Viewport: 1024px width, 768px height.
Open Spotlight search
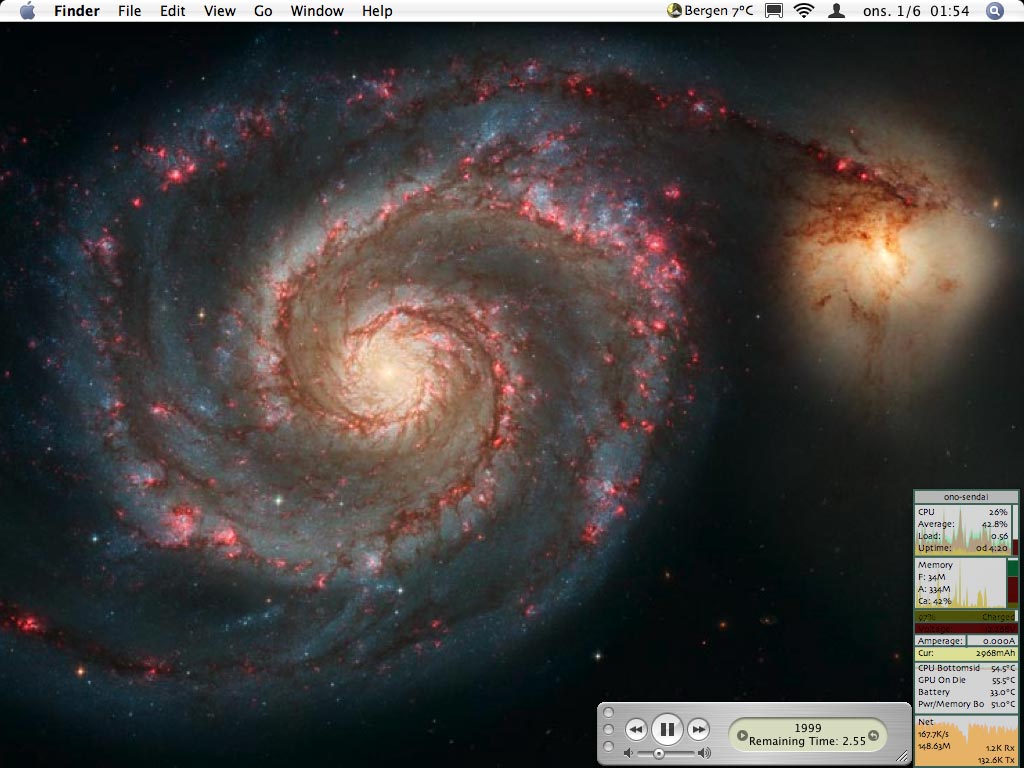pyautogui.click(x=994, y=10)
